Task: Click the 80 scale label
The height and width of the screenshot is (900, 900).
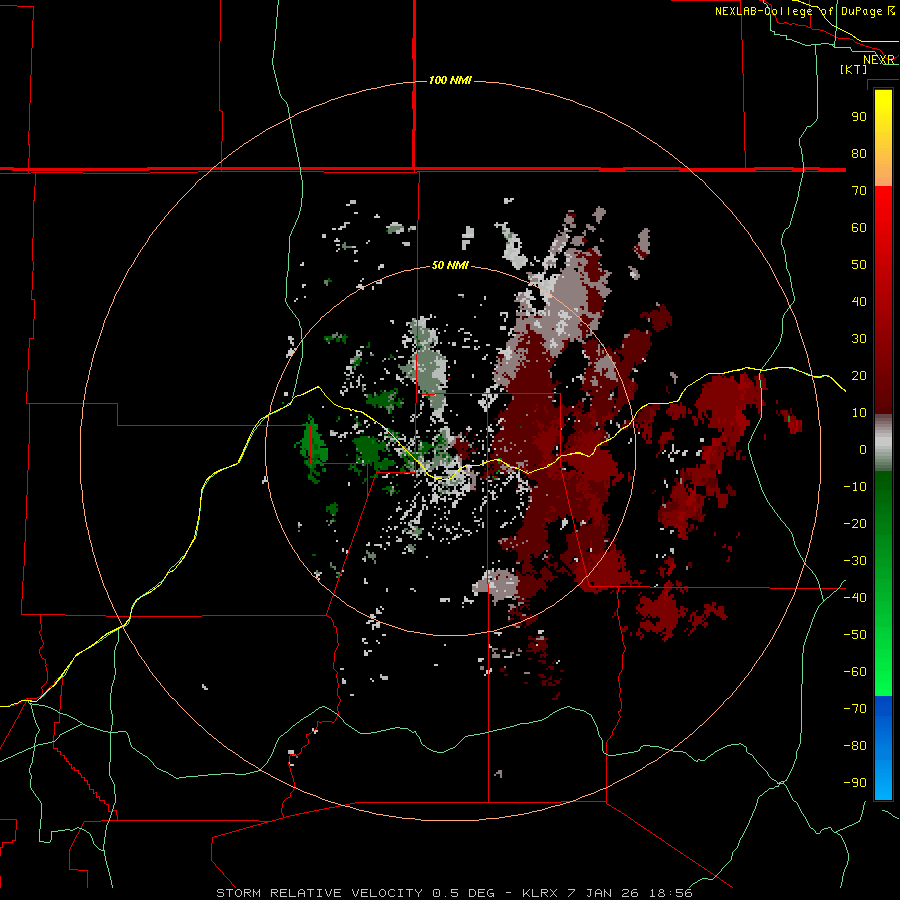Action: tap(859, 153)
